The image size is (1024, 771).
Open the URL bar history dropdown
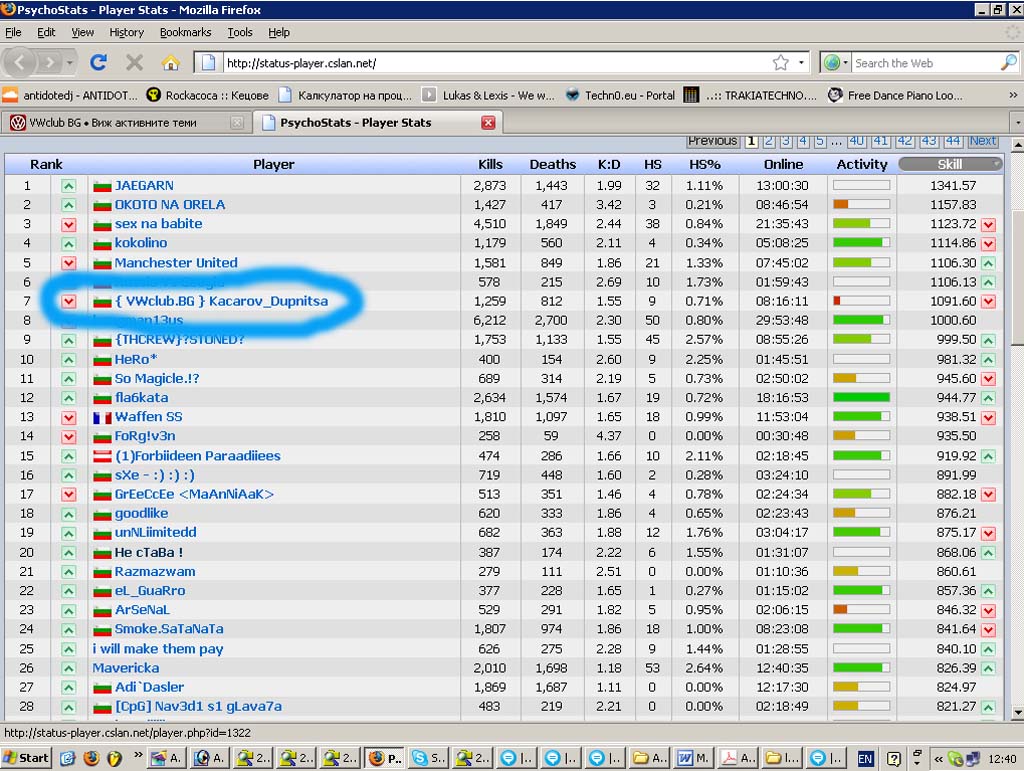801,63
